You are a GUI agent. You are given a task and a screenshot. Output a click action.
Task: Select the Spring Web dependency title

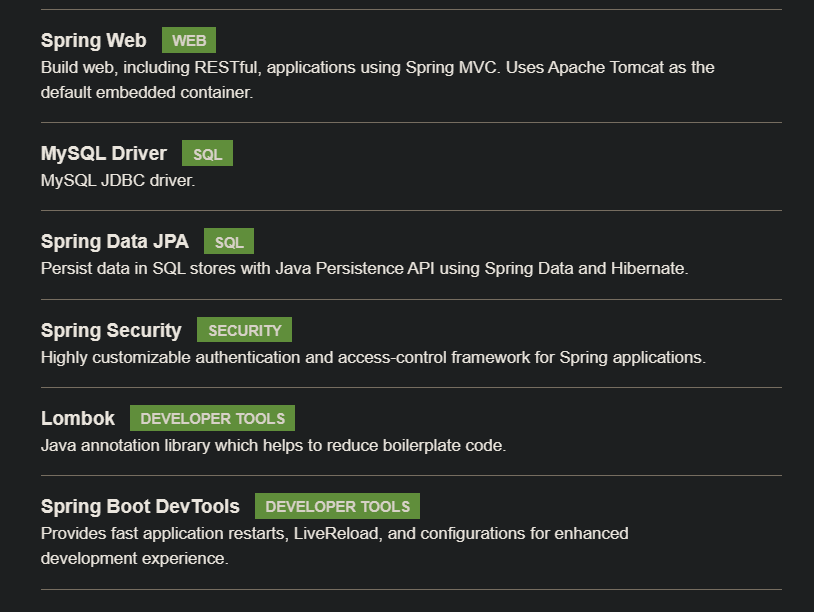(x=93, y=40)
